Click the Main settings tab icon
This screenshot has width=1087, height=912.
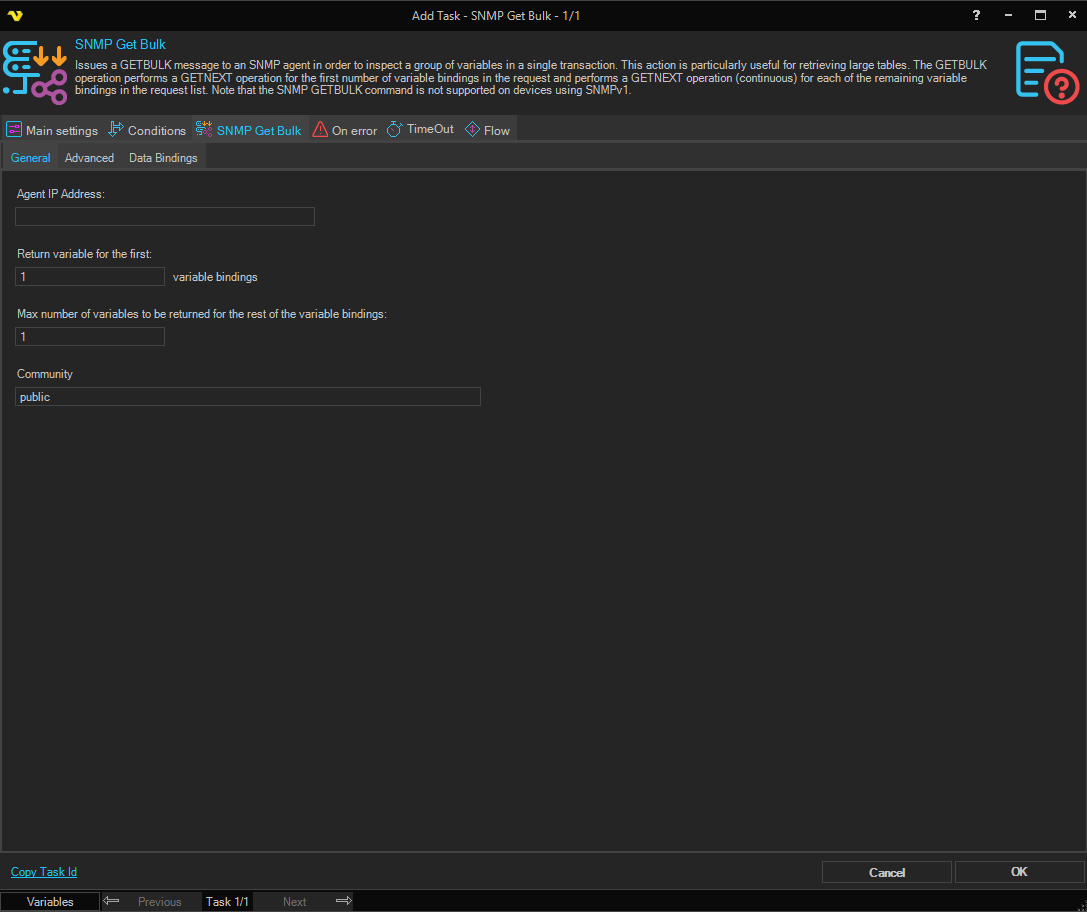click(14, 130)
